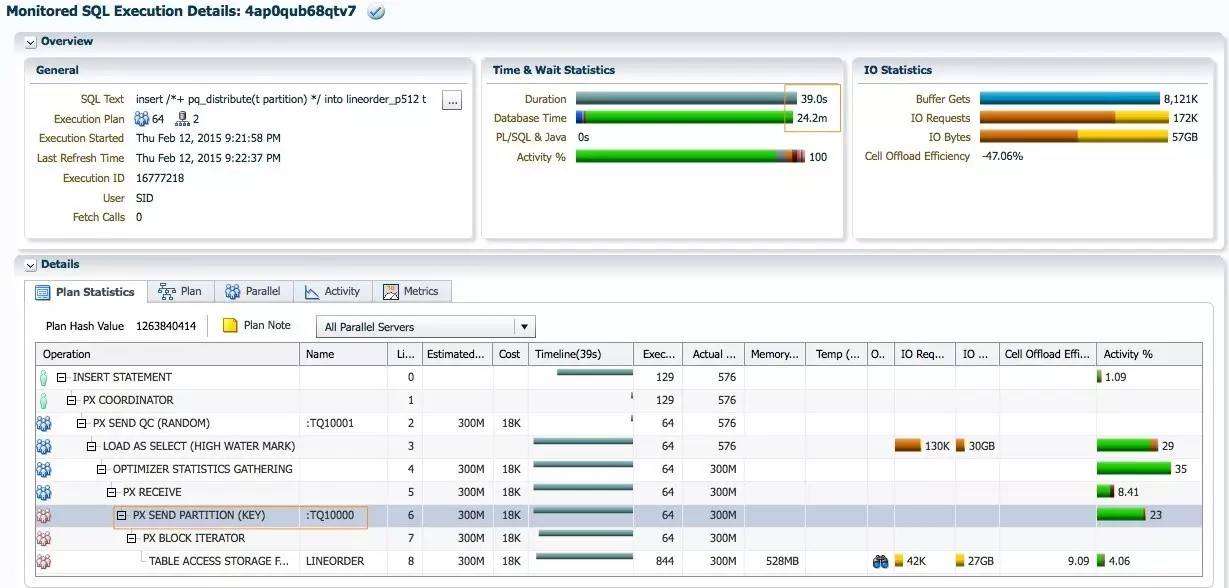The image size is (1229, 588).
Task: Collapse the Details section
Action: click(x=30, y=265)
